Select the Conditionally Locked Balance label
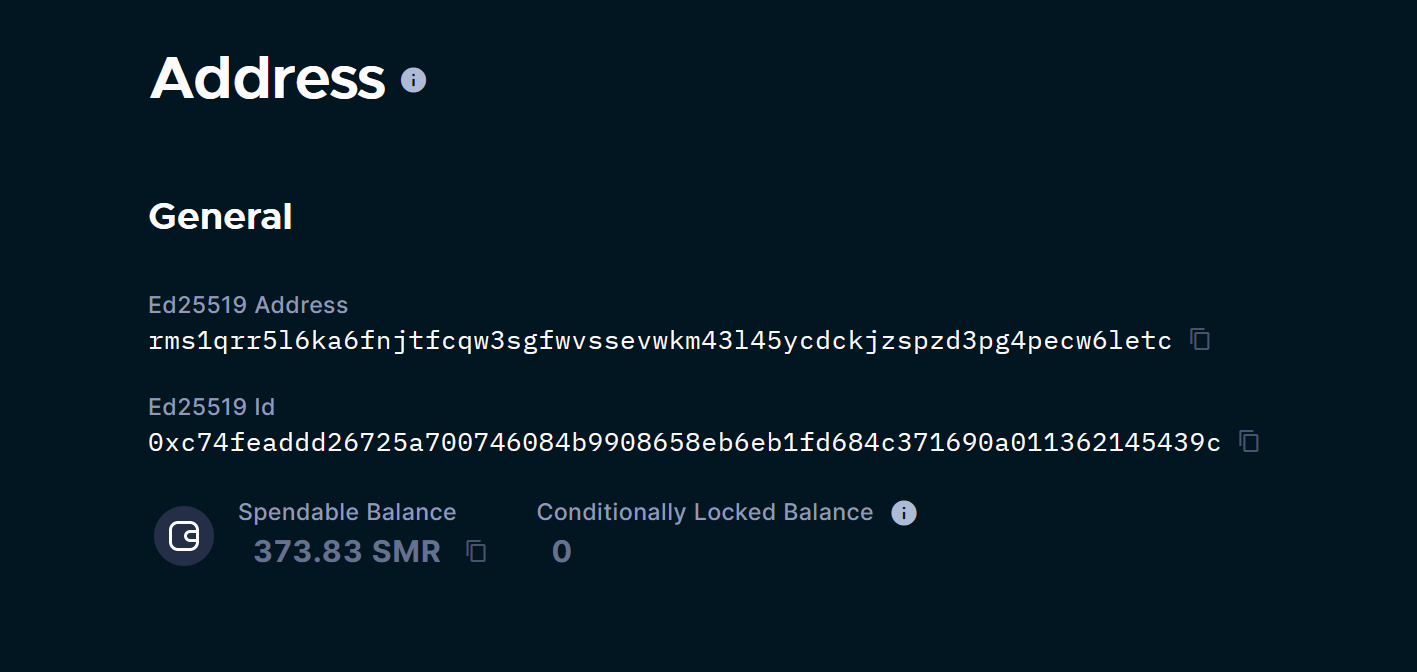 704,512
